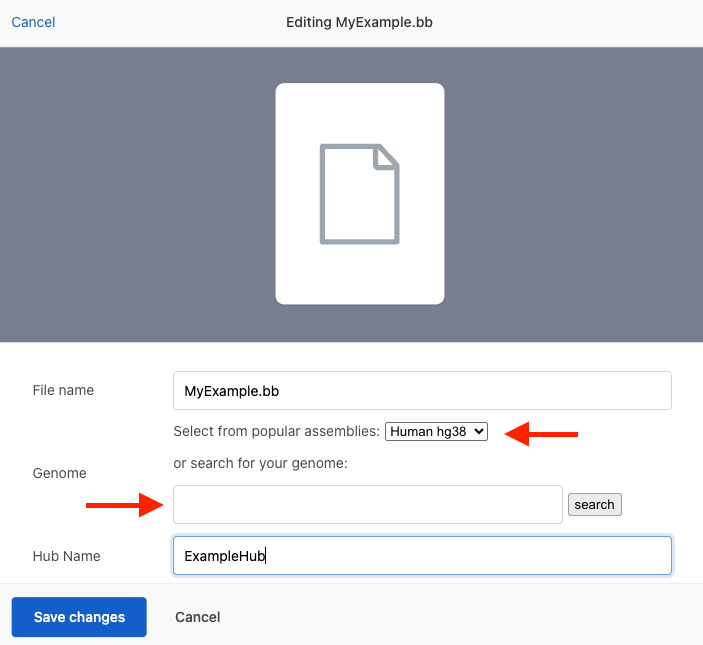Click the genome search text field
Image resolution: width=703 pixels, height=645 pixels.
click(x=368, y=504)
